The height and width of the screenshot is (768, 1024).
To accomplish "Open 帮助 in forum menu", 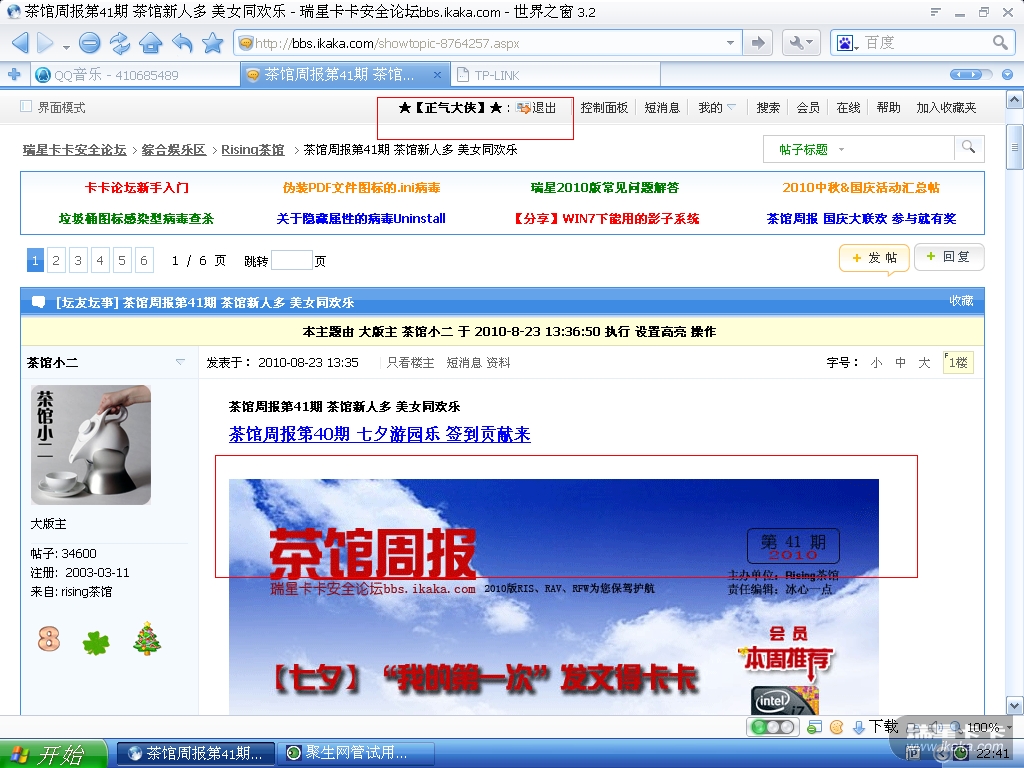I will [x=888, y=108].
